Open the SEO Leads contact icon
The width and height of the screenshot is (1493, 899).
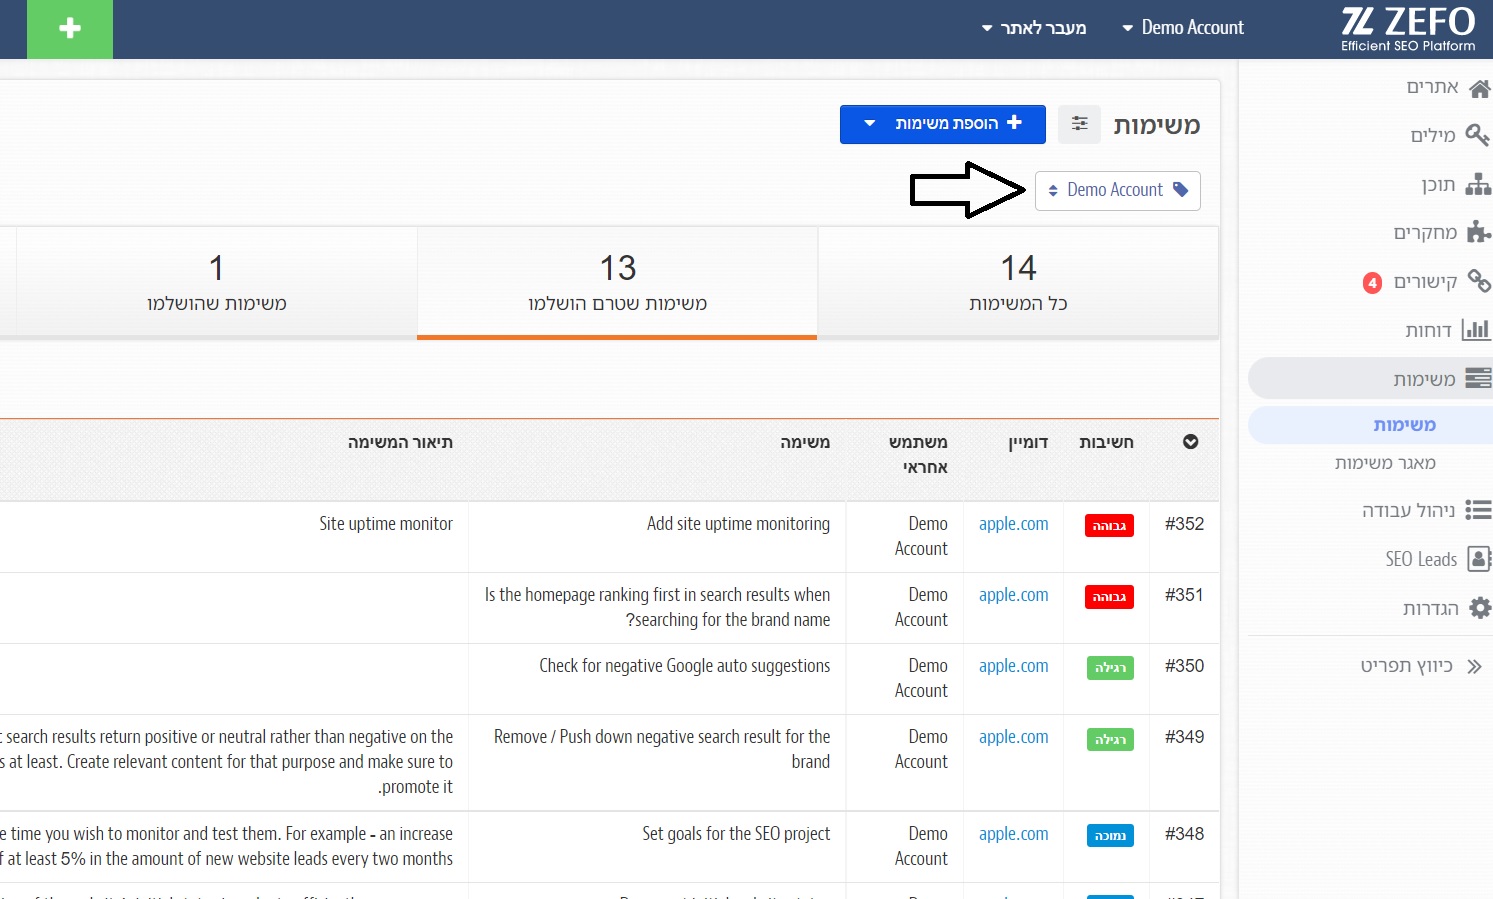[1479, 559]
